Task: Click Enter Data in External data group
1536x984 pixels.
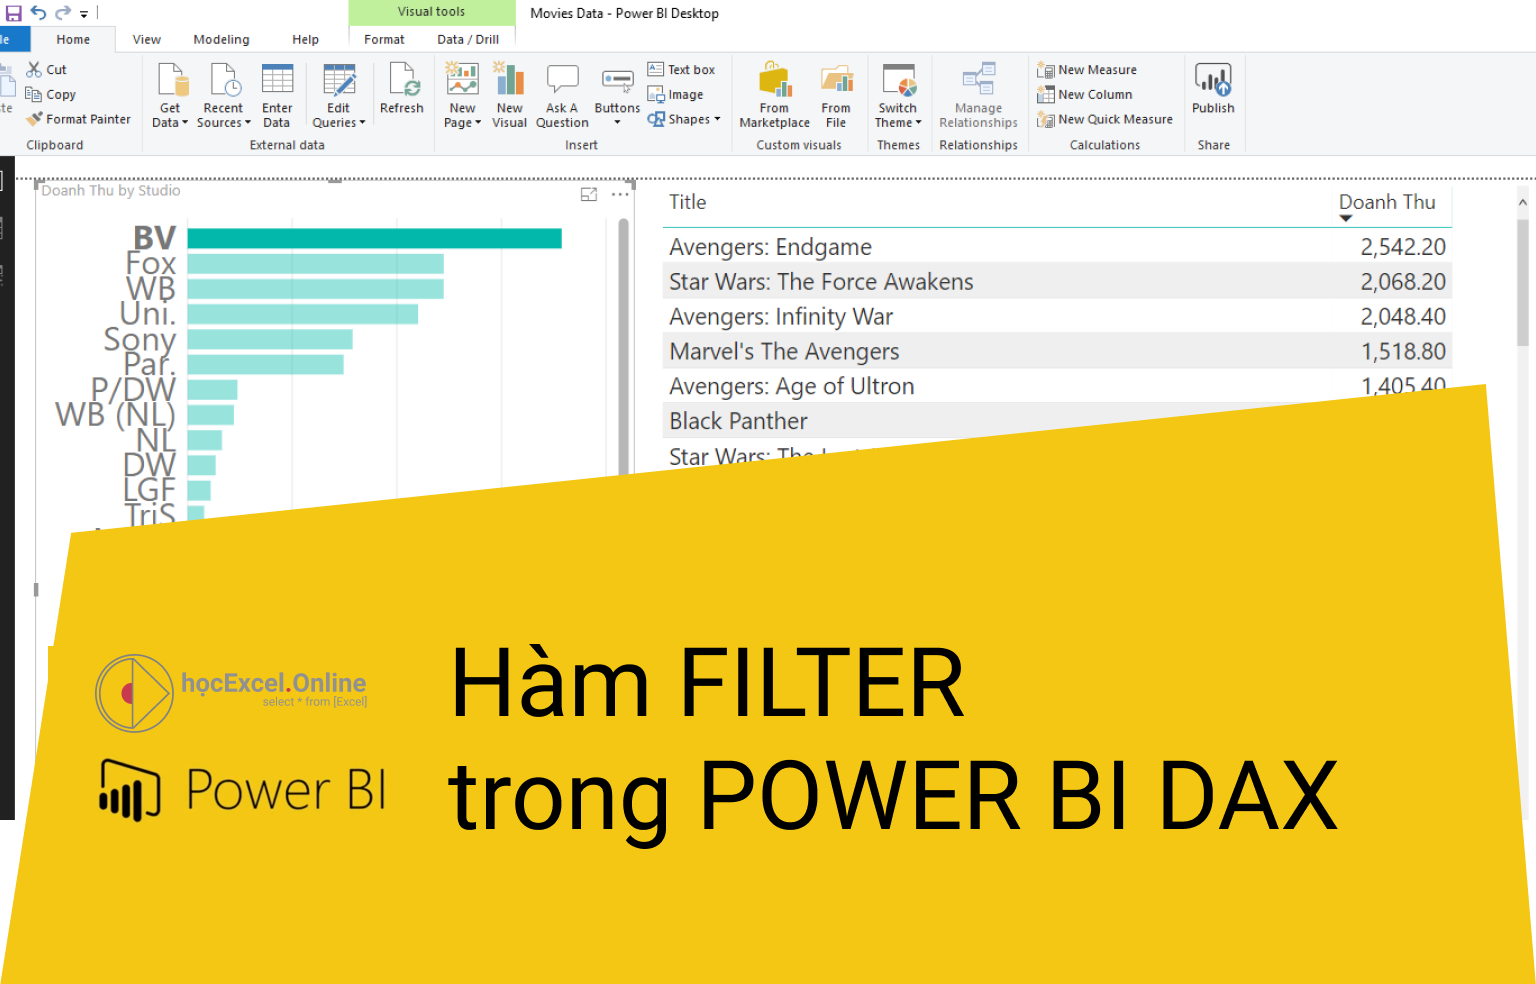Action: click(277, 93)
